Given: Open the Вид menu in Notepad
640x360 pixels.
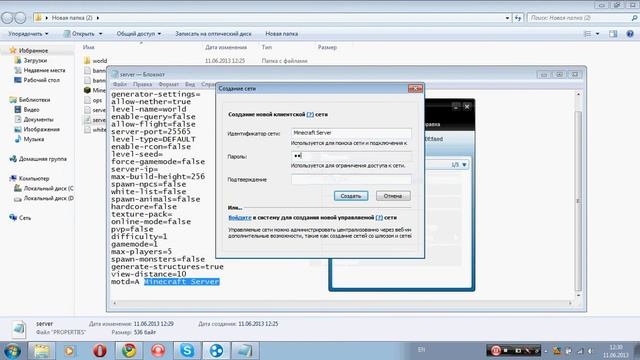Looking at the screenshot, I should 190,84.
